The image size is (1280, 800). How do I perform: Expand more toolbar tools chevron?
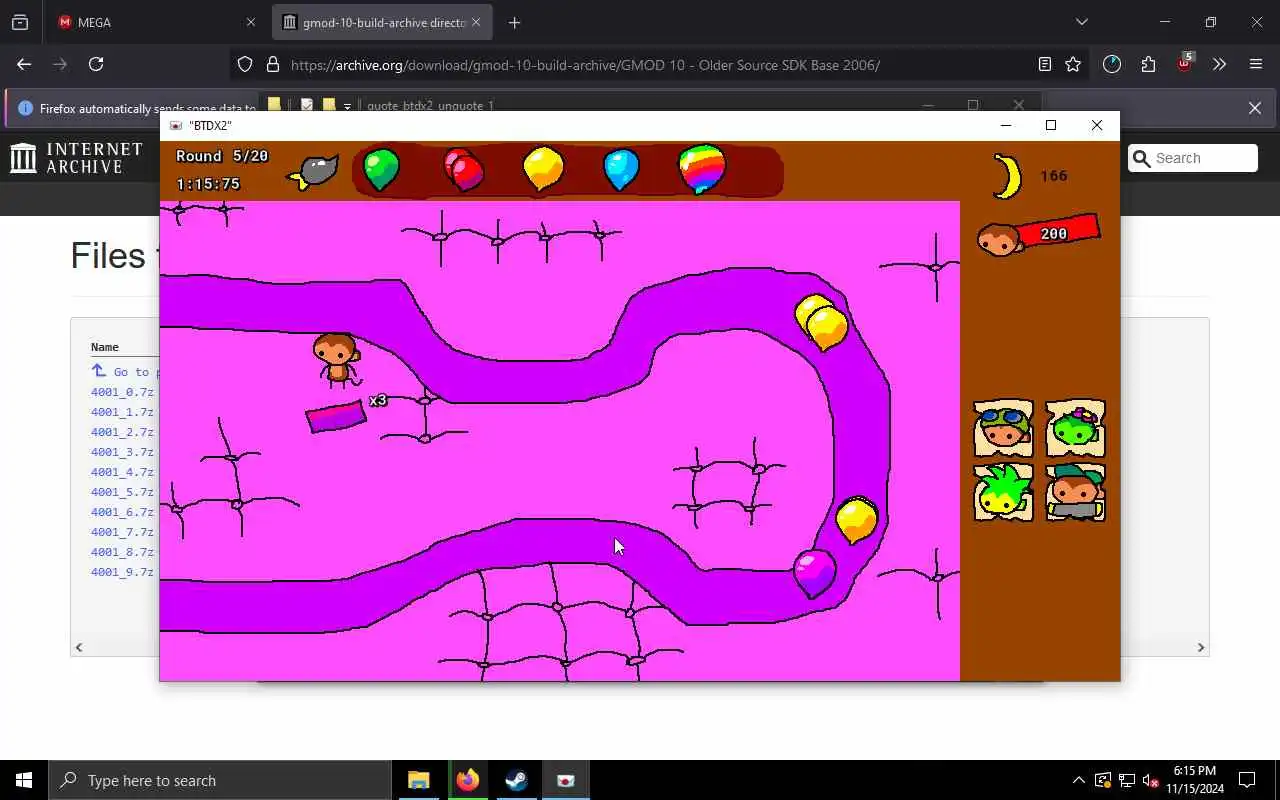point(1220,64)
